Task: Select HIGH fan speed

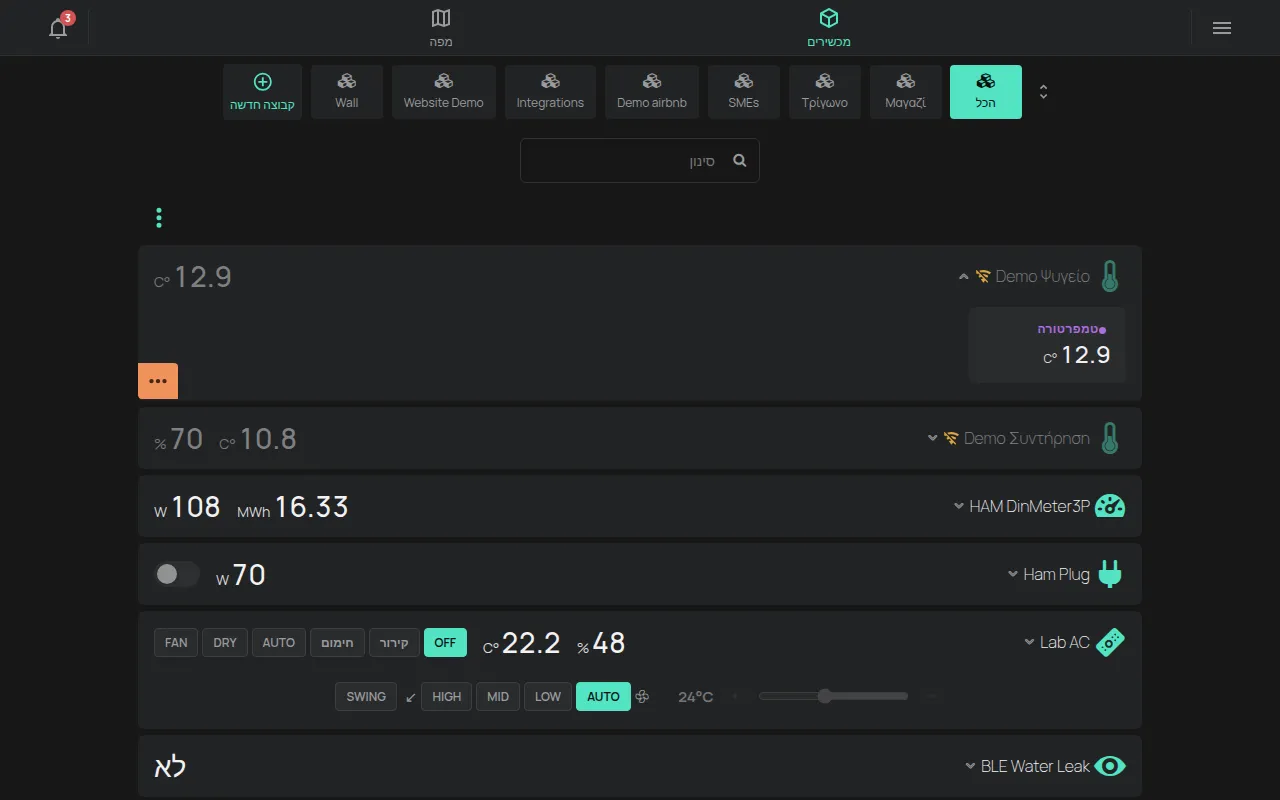Action: 447,697
